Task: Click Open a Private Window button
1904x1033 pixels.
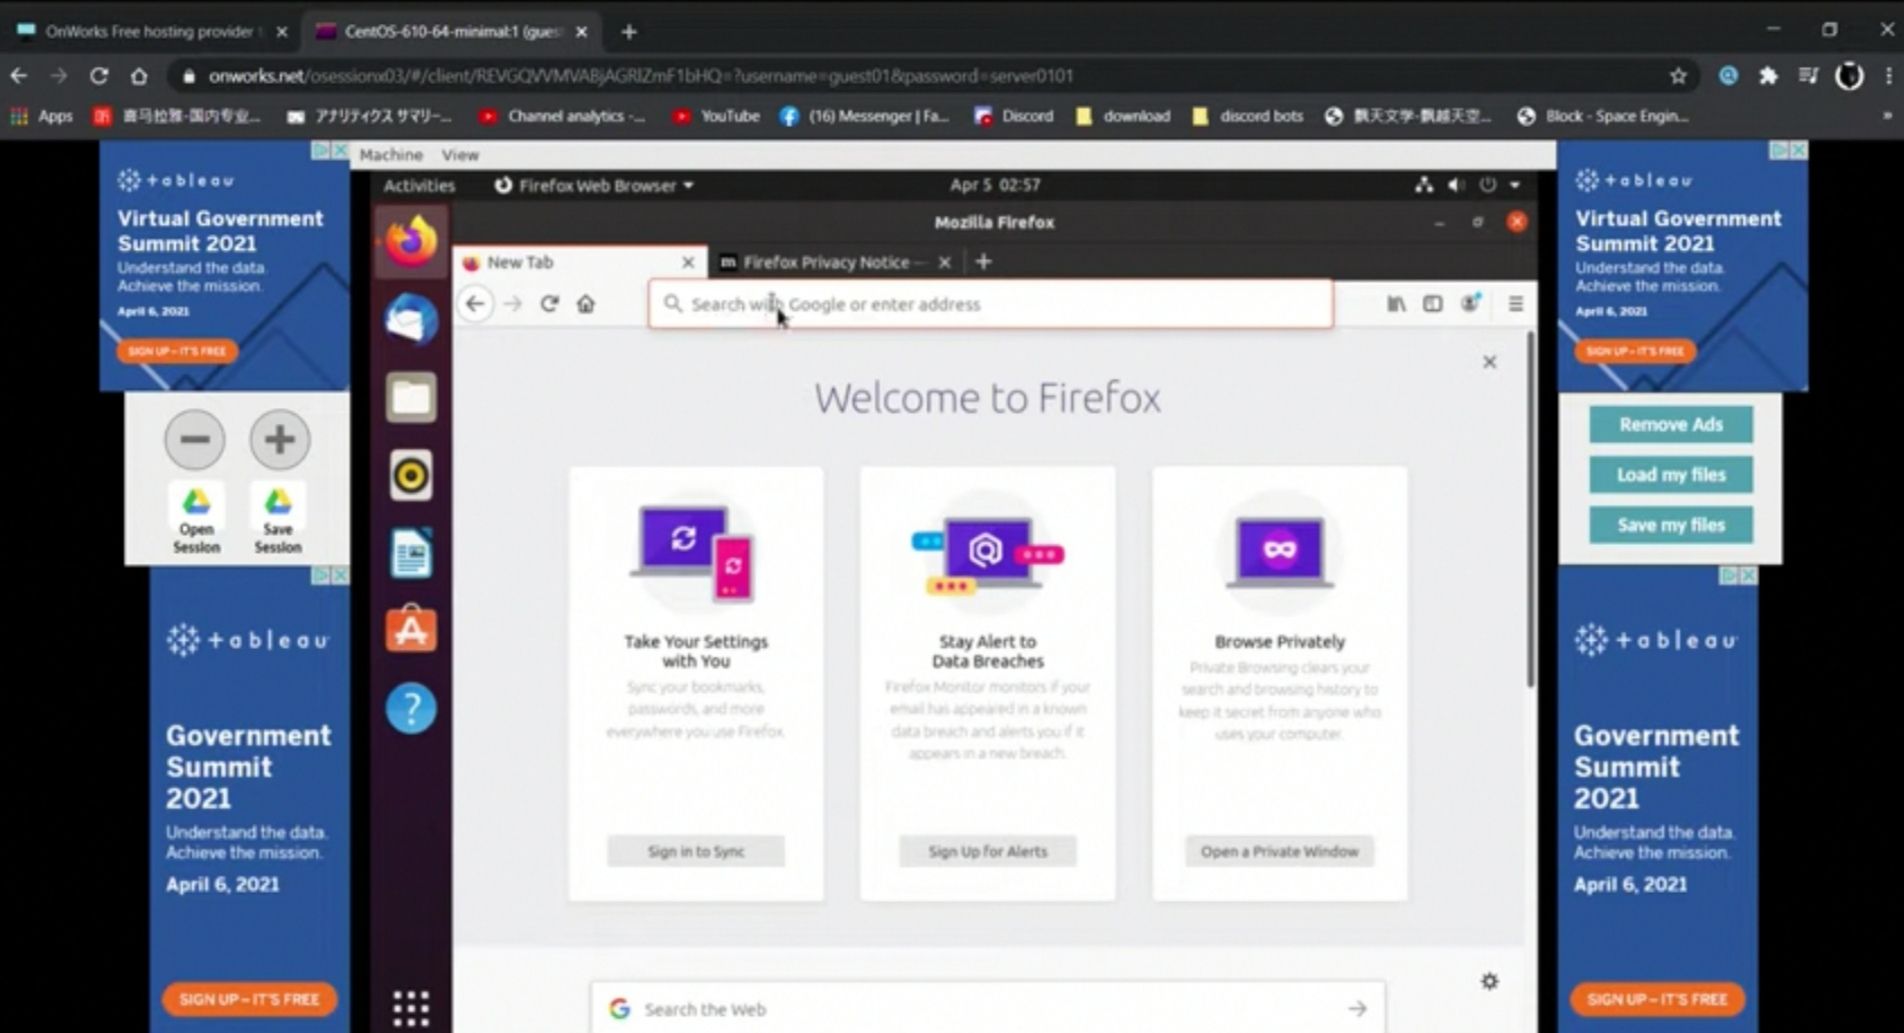Action: coord(1280,852)
